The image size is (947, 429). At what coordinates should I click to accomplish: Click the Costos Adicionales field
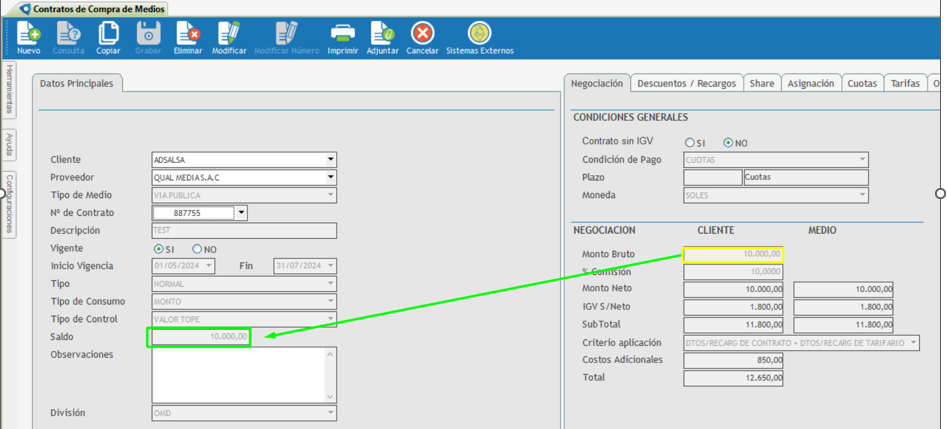pos(734,361)
